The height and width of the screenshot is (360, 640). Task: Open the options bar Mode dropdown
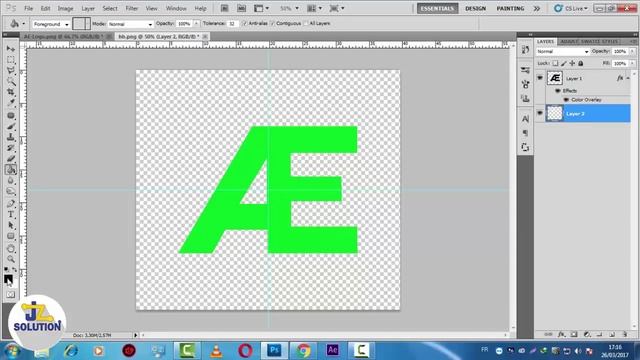point(130,24)
